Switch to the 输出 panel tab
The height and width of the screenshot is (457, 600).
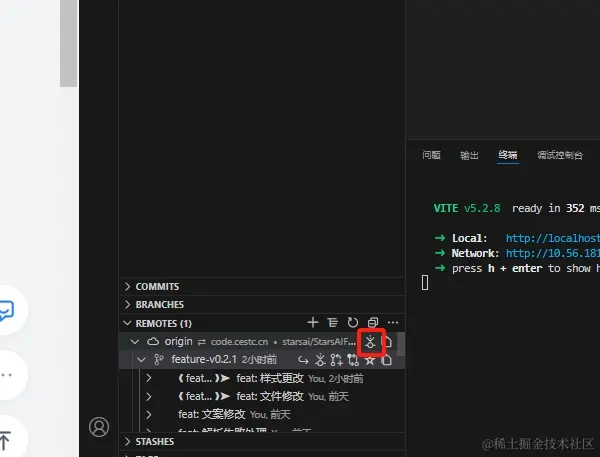[x=469, y=155]
